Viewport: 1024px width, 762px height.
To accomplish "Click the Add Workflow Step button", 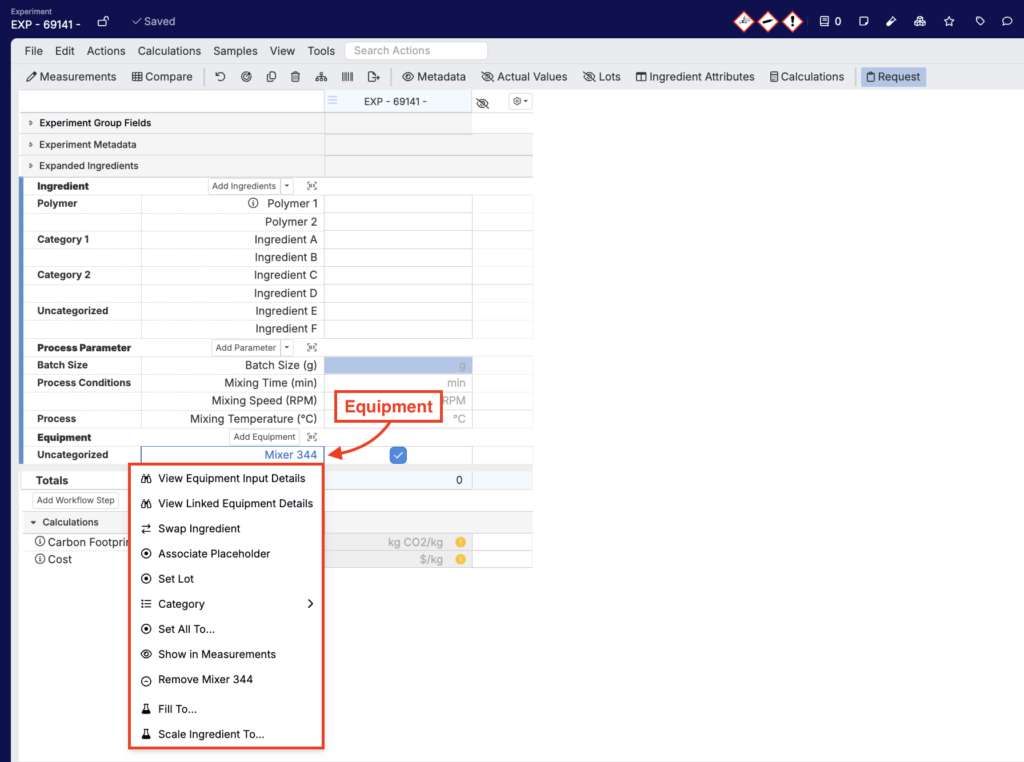I will pyautogui.click(x=76, y=500).
